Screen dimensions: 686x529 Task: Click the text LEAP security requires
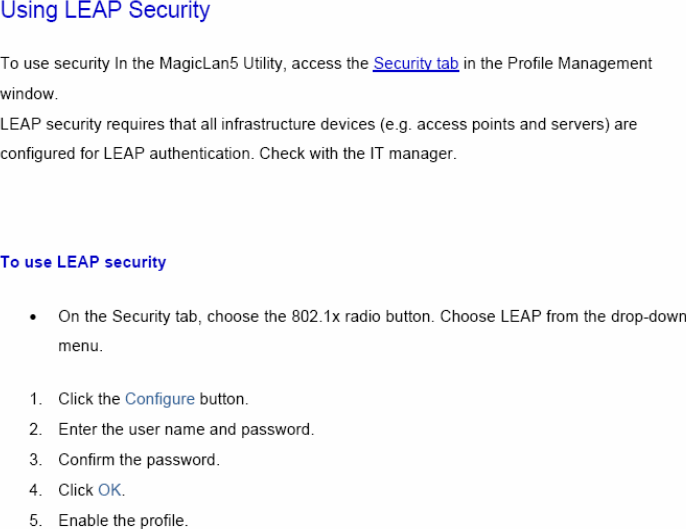82,125
